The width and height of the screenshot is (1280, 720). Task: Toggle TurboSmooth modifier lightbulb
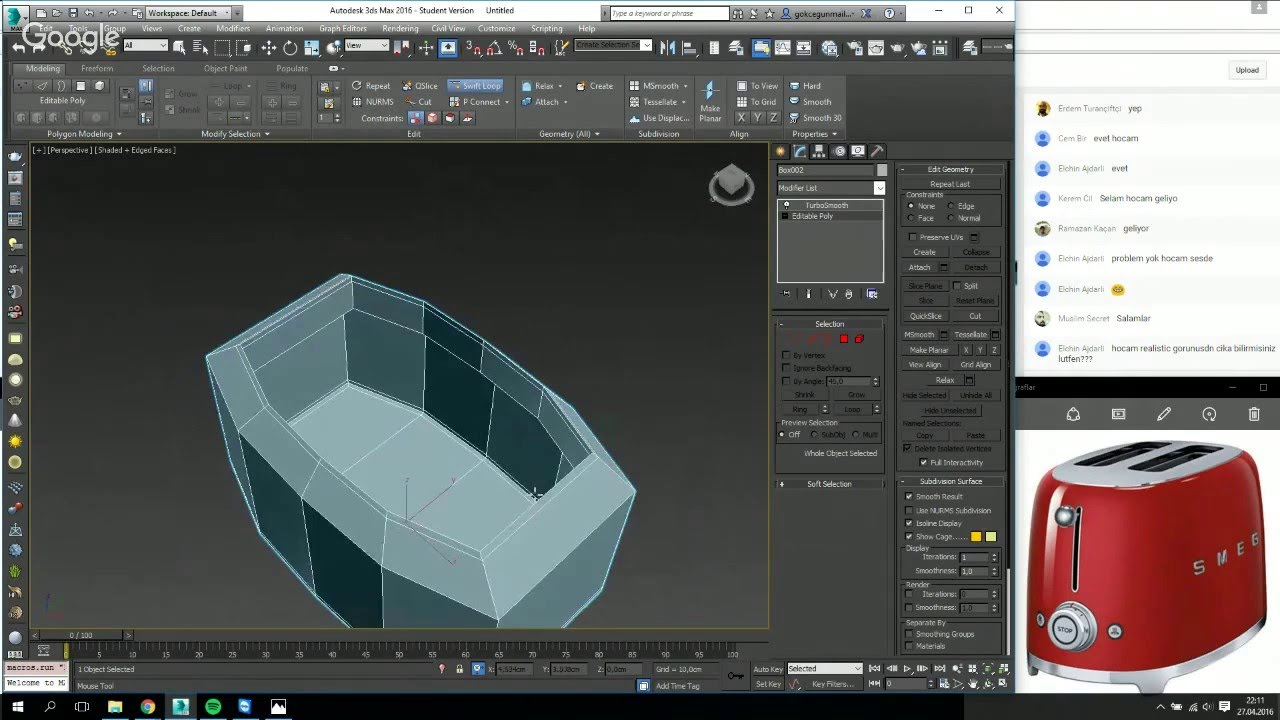(786, 205)
